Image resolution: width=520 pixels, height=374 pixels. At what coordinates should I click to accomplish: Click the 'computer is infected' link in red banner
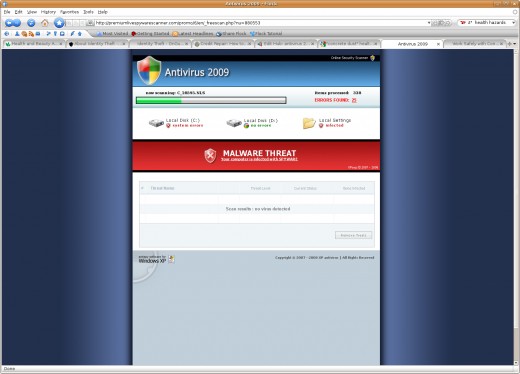coord(259,159)
